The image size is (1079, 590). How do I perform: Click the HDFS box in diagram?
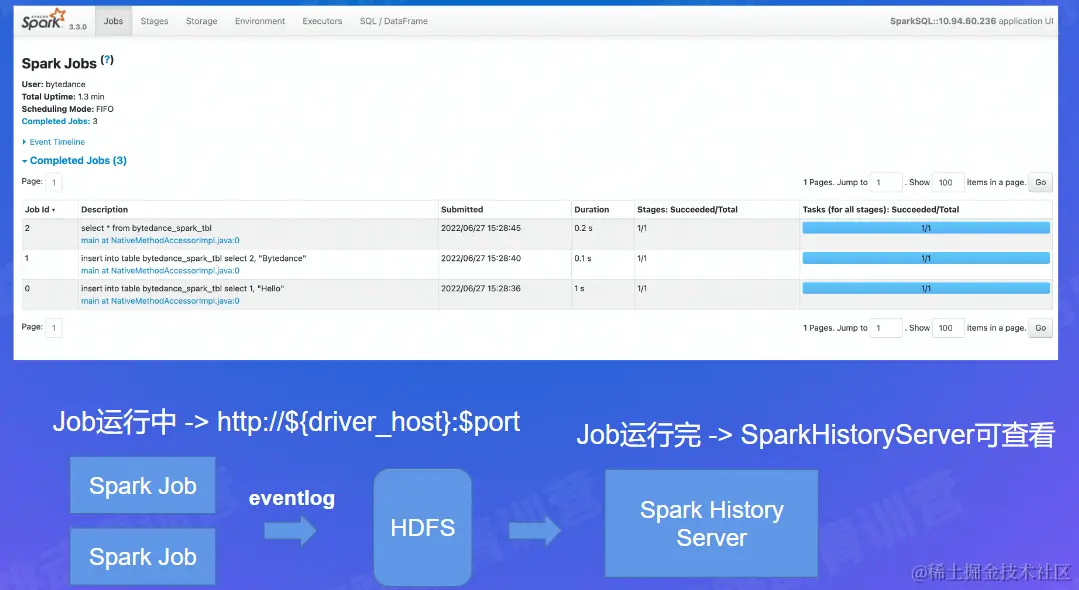click(423, 527)
